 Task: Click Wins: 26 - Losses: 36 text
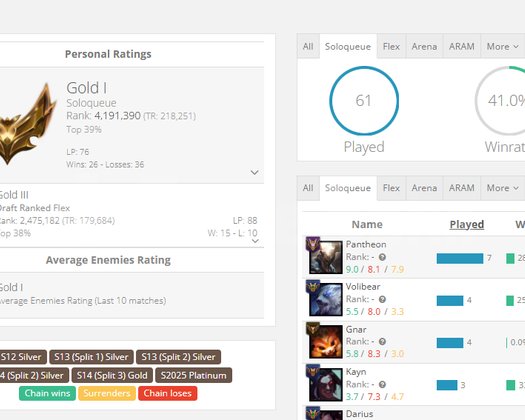tap(105, 164)
